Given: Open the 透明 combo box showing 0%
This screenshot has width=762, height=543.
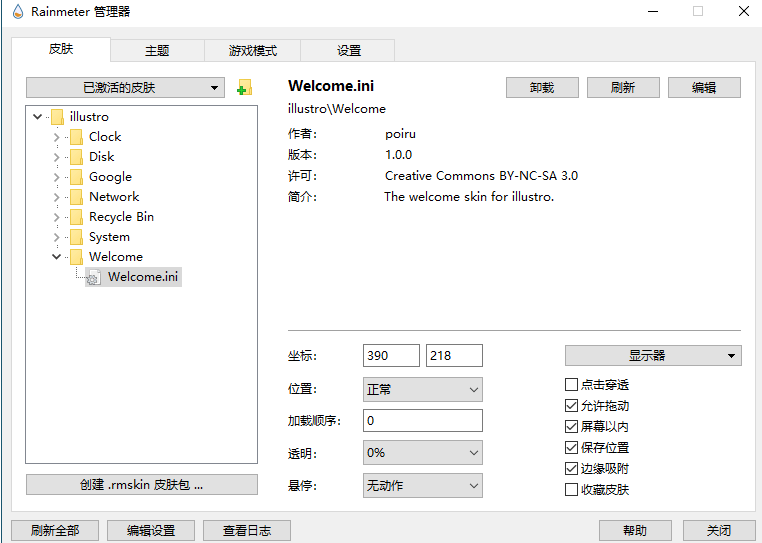Looking at the screenshot, I should coord(423,453).
